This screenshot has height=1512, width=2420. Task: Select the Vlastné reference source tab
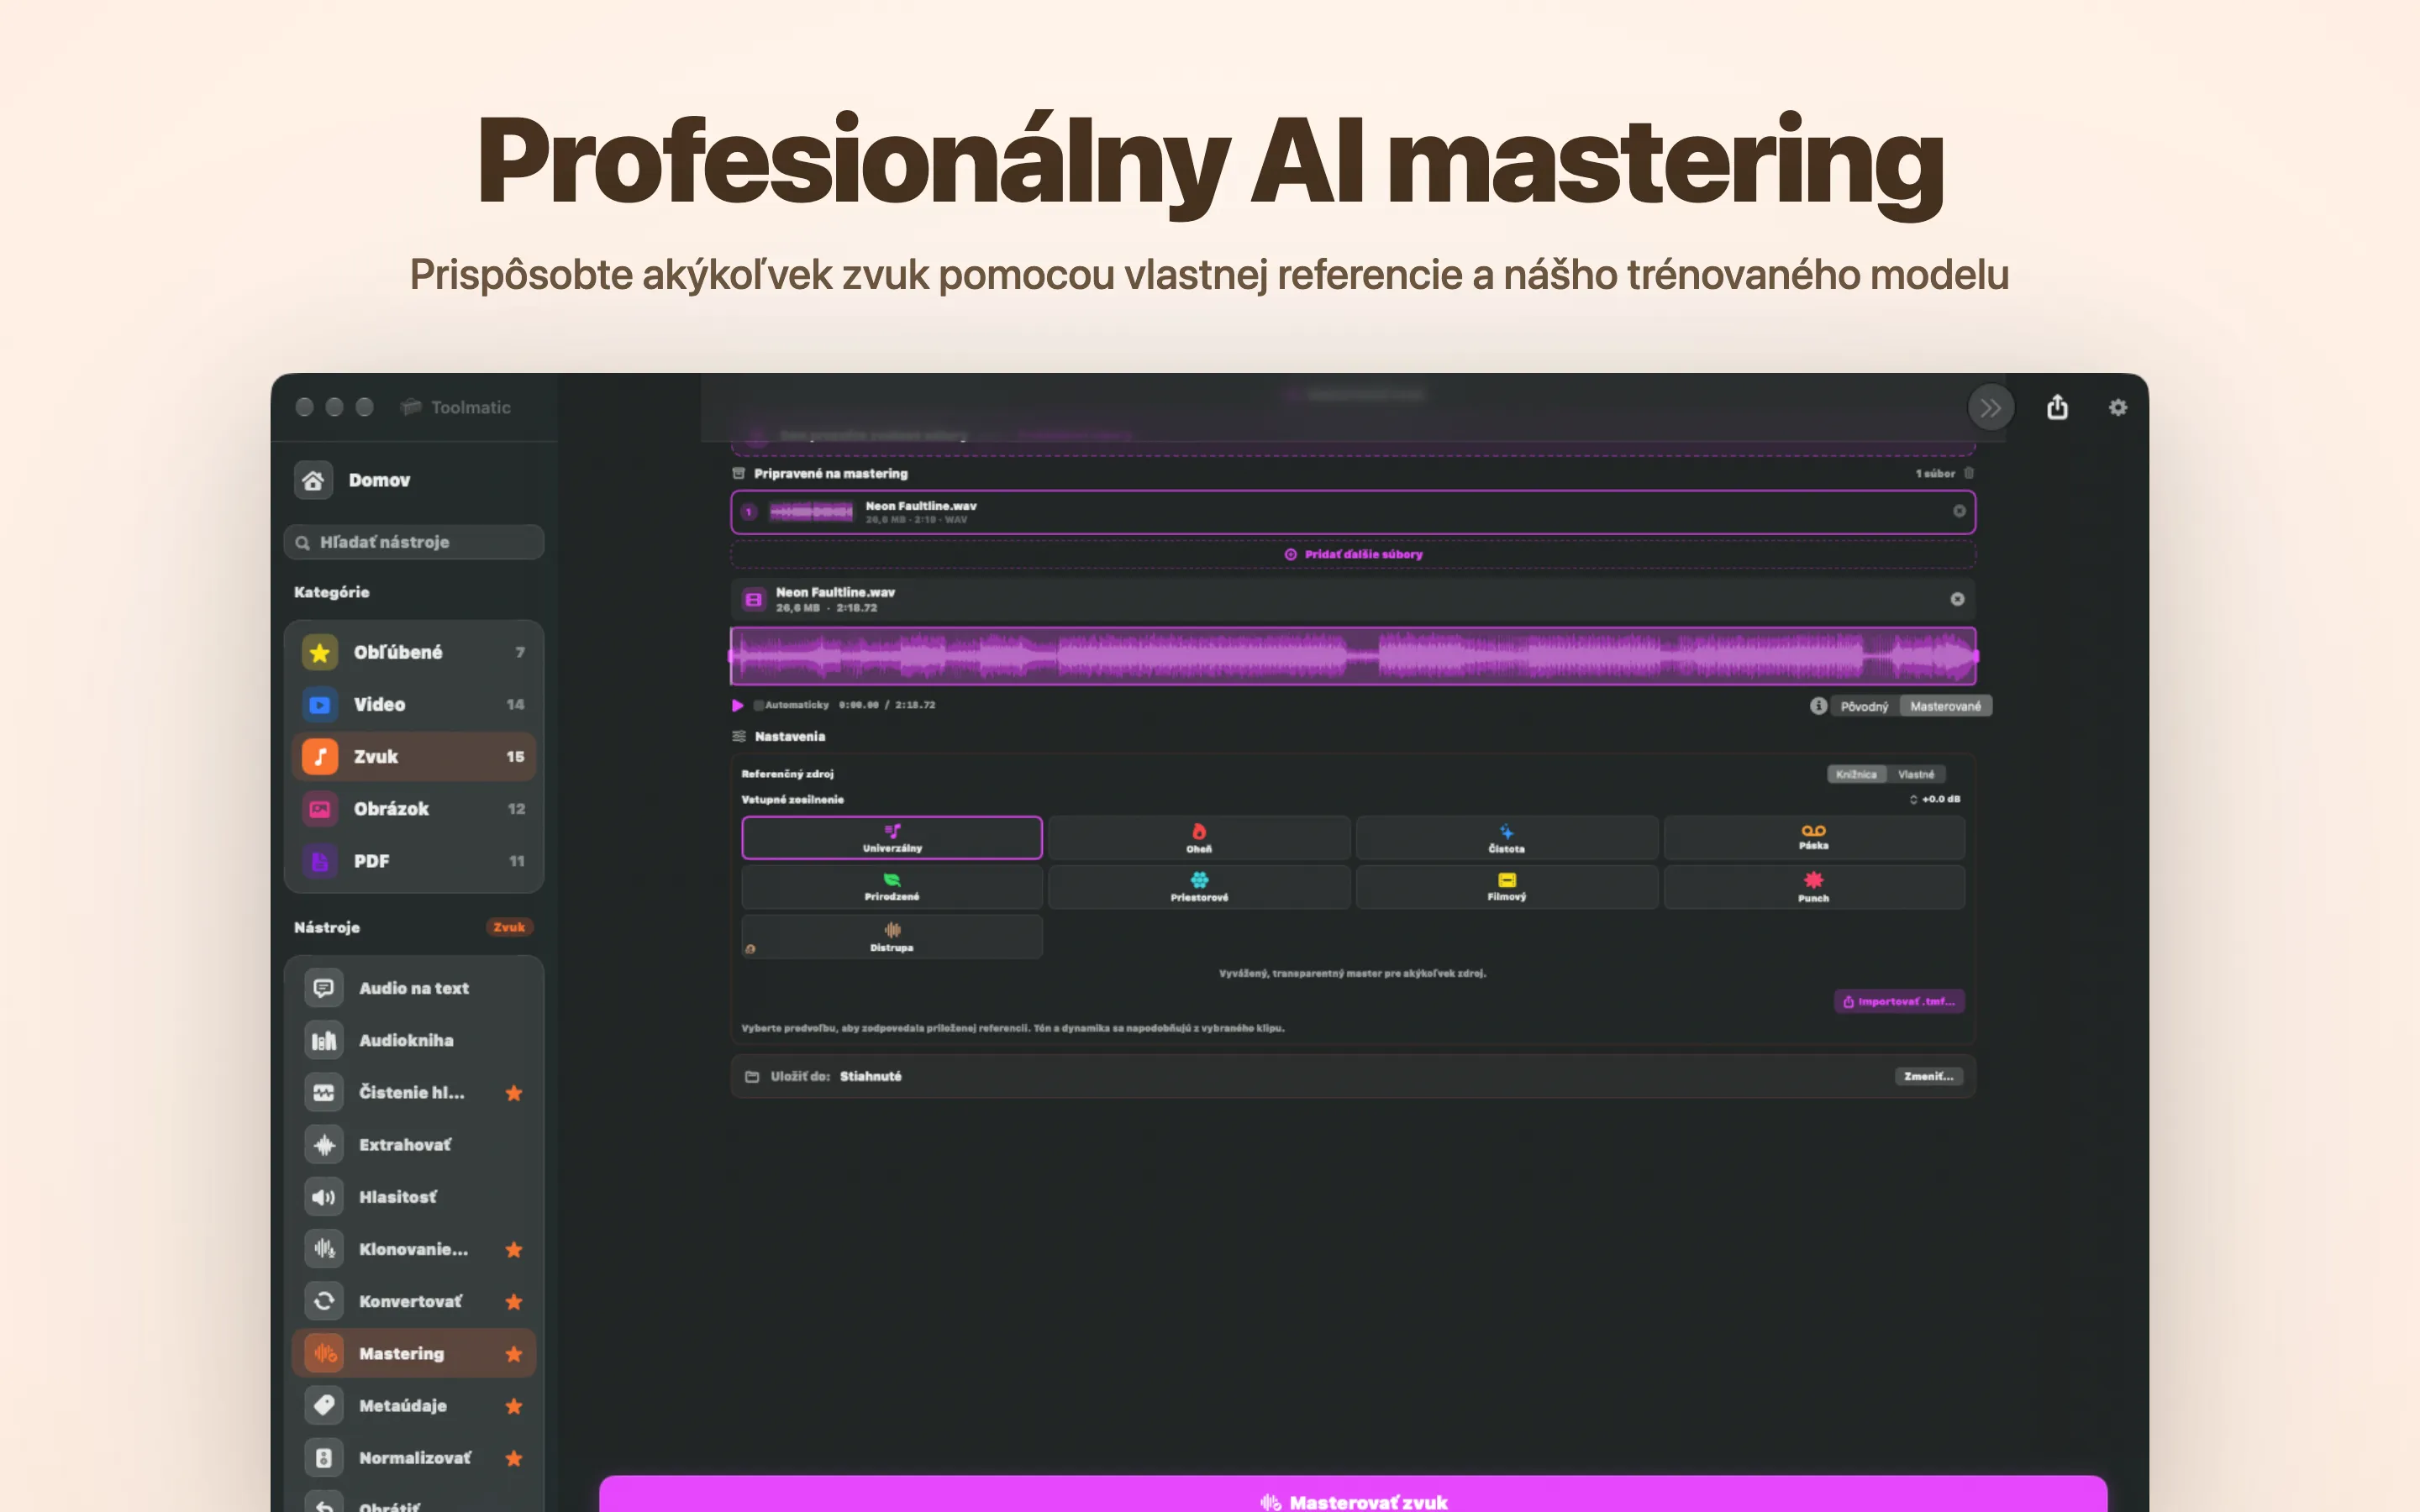point(1916,774)
